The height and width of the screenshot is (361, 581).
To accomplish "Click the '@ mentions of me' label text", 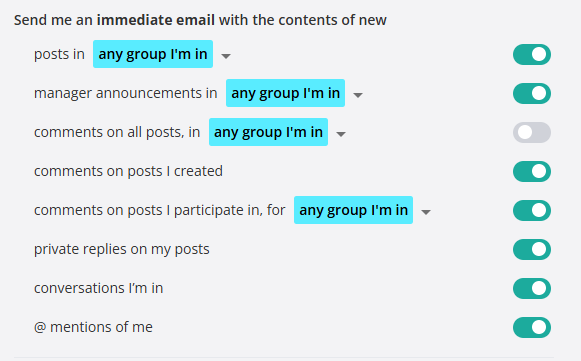I will pyautogui.click(x=93, y=327).
